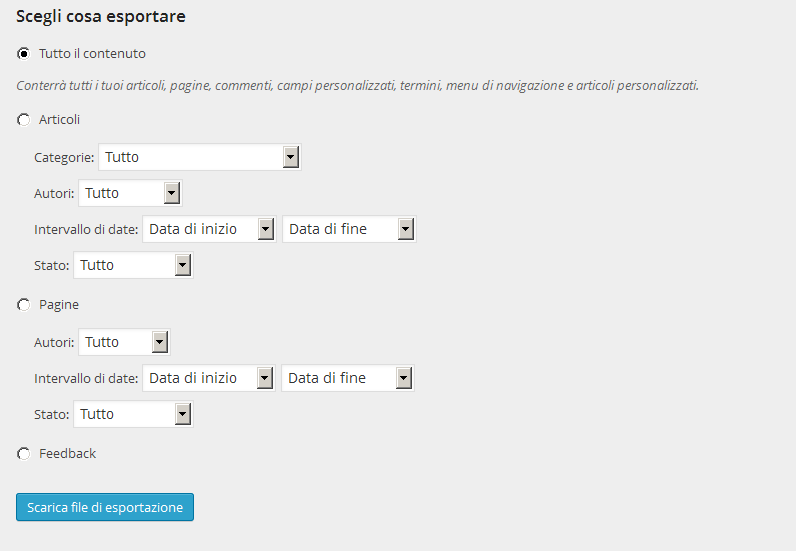The image size is (796, 551).
Task: Open the Categorie dropdown
Action: (200, 157)
